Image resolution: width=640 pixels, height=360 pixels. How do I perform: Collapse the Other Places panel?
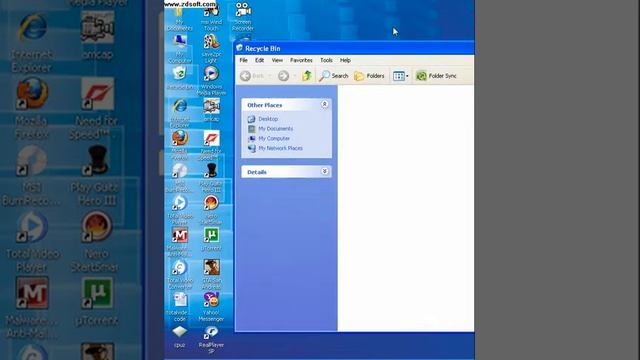click(x=324, y=104)
